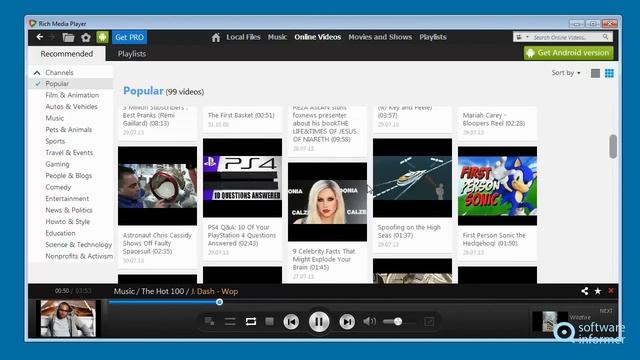Click the star favorites toolbar icon
The width and height of the screenshot is (640, 360).
pos(86,38)
